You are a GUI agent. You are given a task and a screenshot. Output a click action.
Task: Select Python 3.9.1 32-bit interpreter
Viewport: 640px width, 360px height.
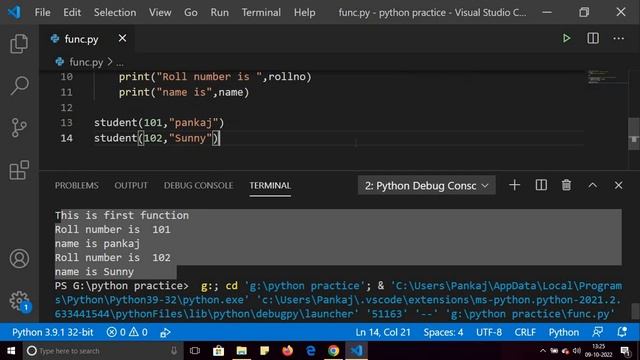53,332
